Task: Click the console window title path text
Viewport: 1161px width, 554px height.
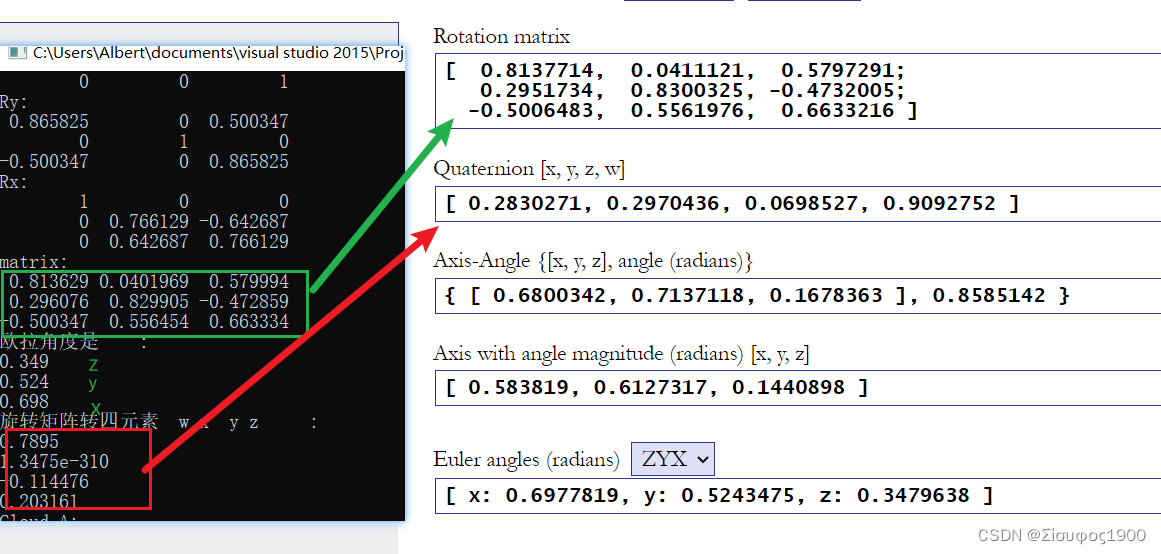Action: click(217, 53)
